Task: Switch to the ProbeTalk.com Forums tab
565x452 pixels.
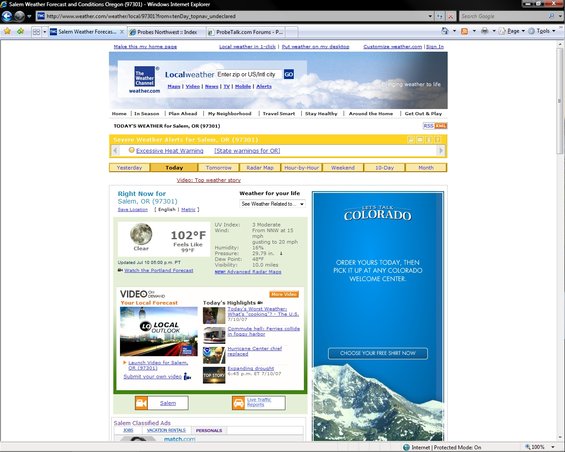Action: click(x=246, y=32)
